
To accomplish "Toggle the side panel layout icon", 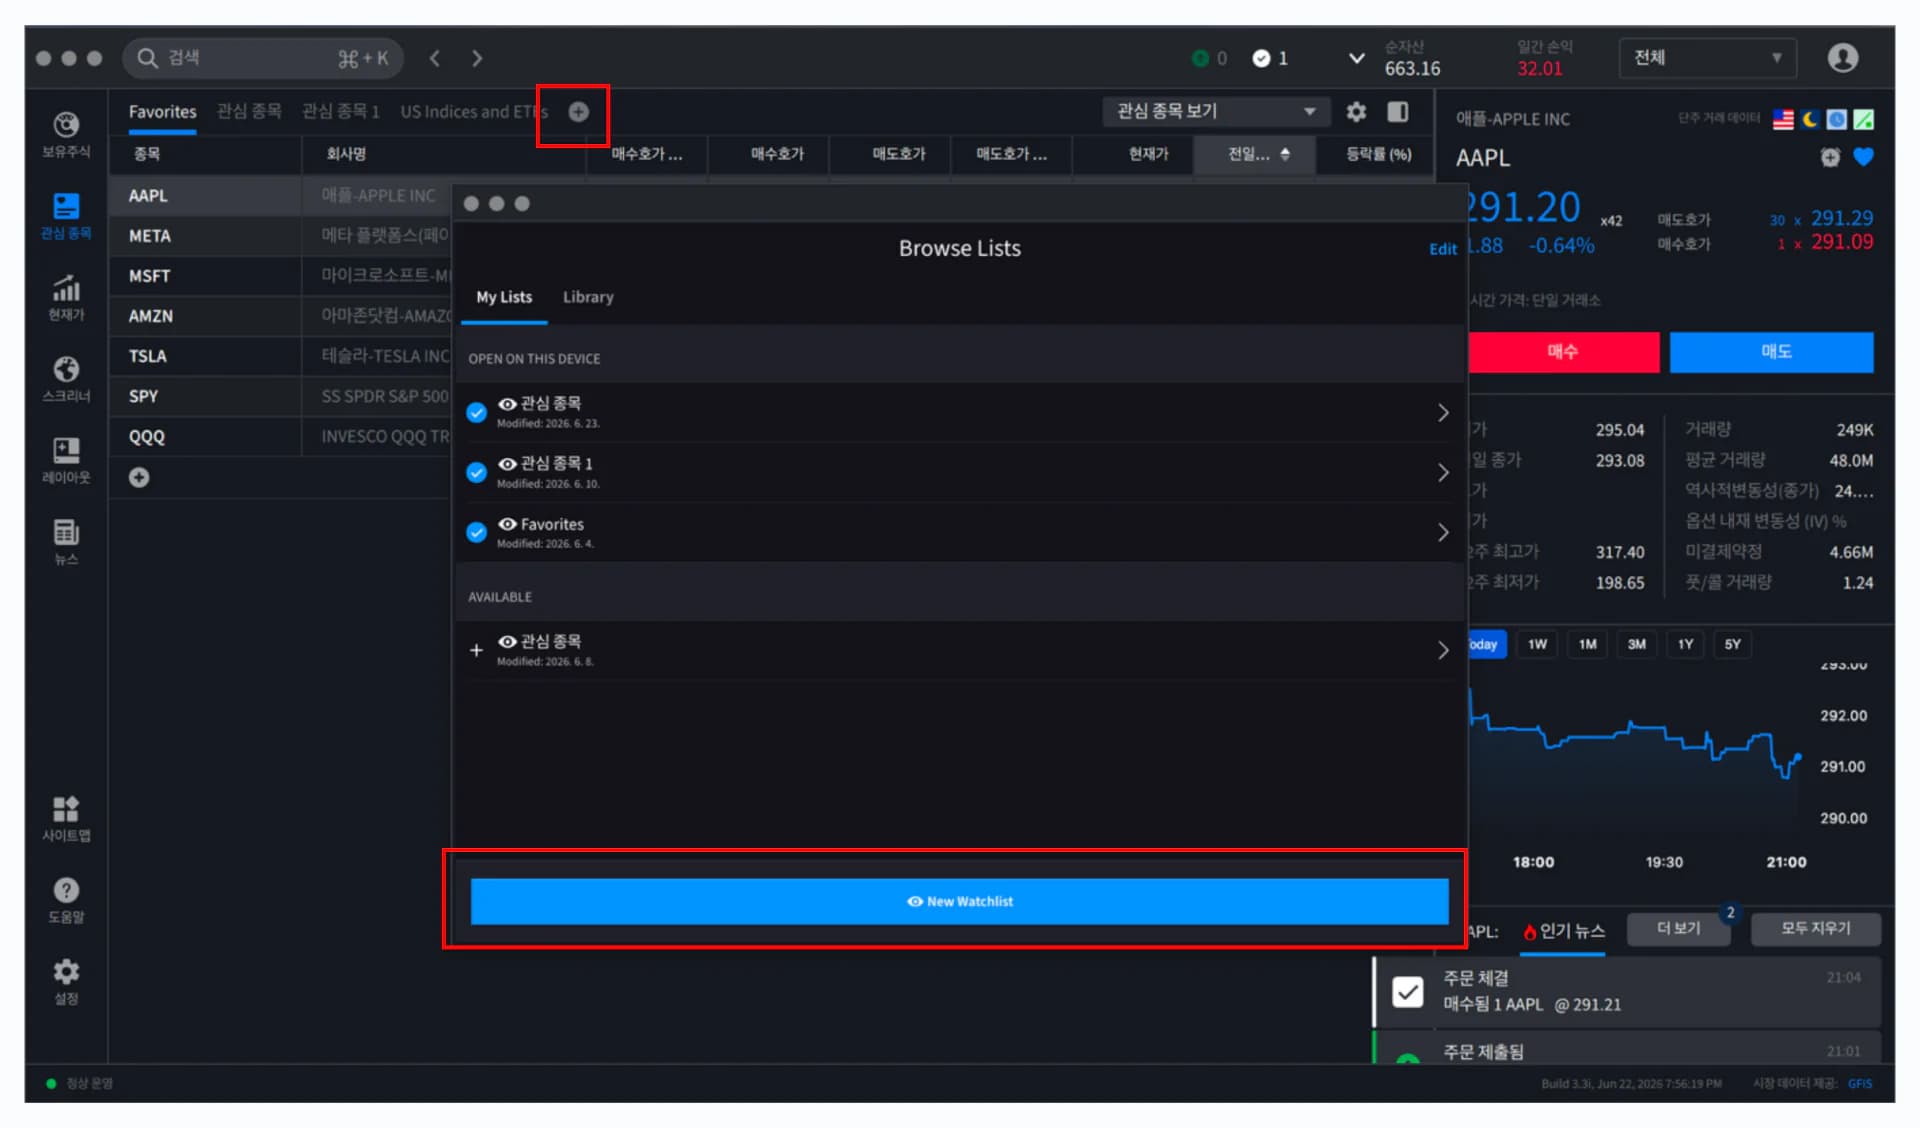I will click(x=1398, y=112).
